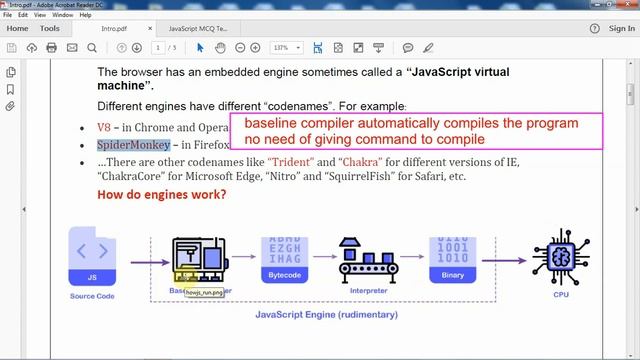This screenshot has height=360, width=640.
Task: Select the arrow selection tool
Action: click(x=200, y=48)
